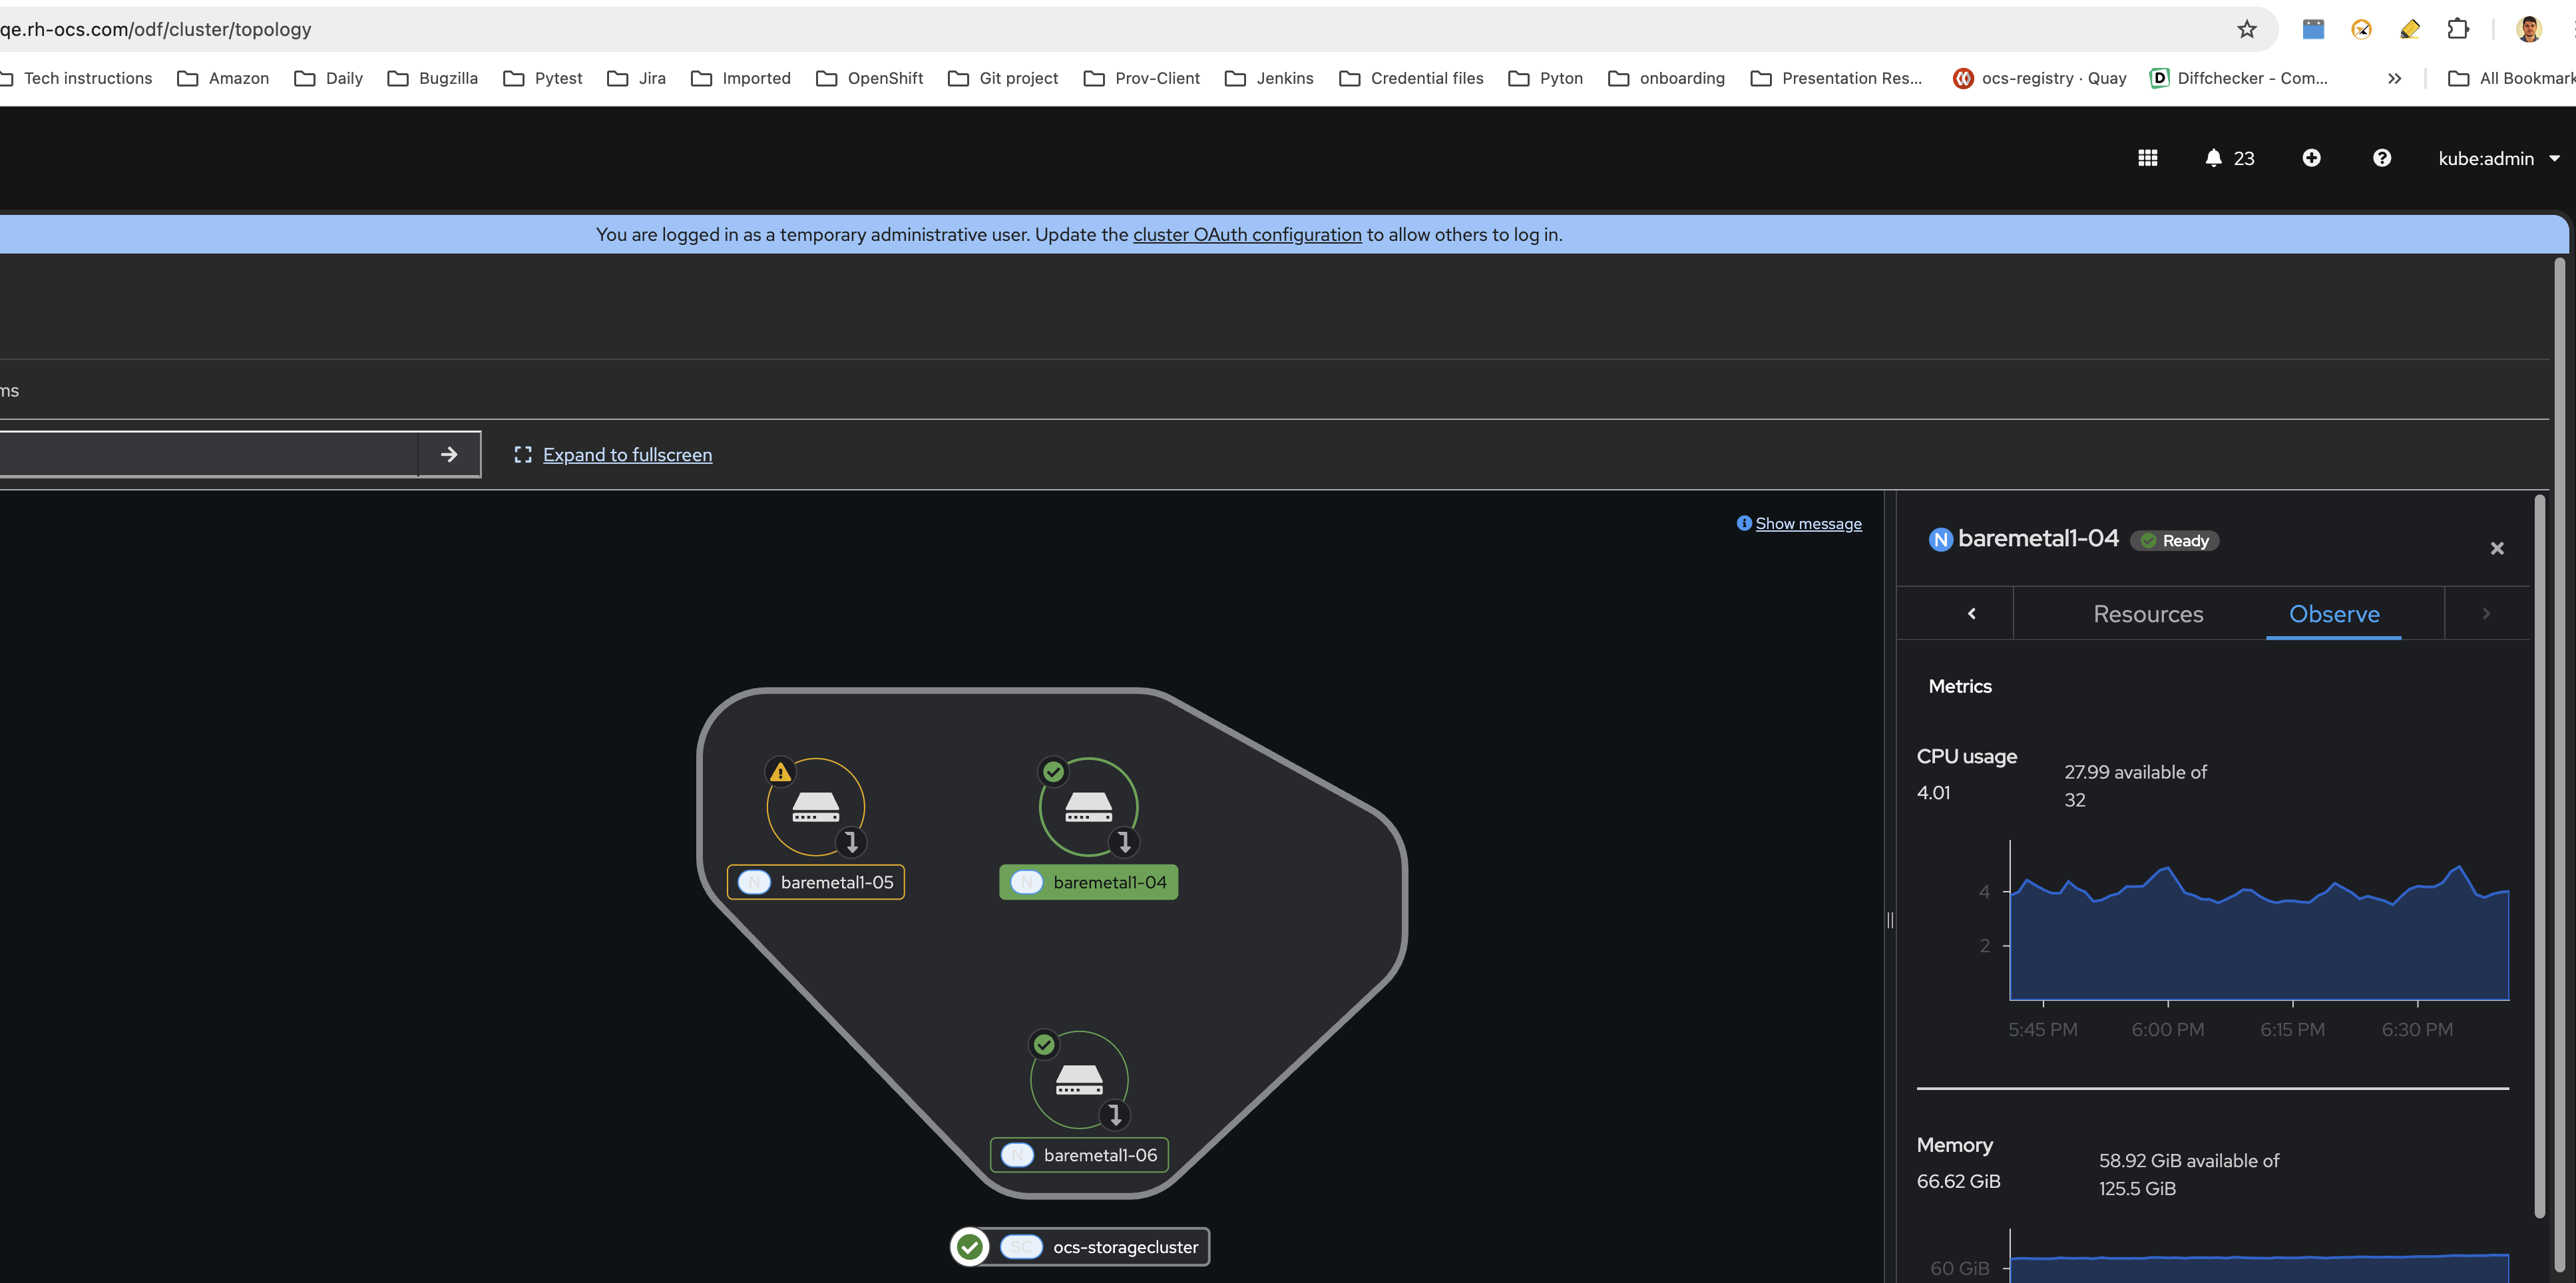Image resolution: width=2576 pixels, height=1283 pixels.
Task: Click drill-down arrow on baremetal1-04 node
Action: click(1124, 842)
